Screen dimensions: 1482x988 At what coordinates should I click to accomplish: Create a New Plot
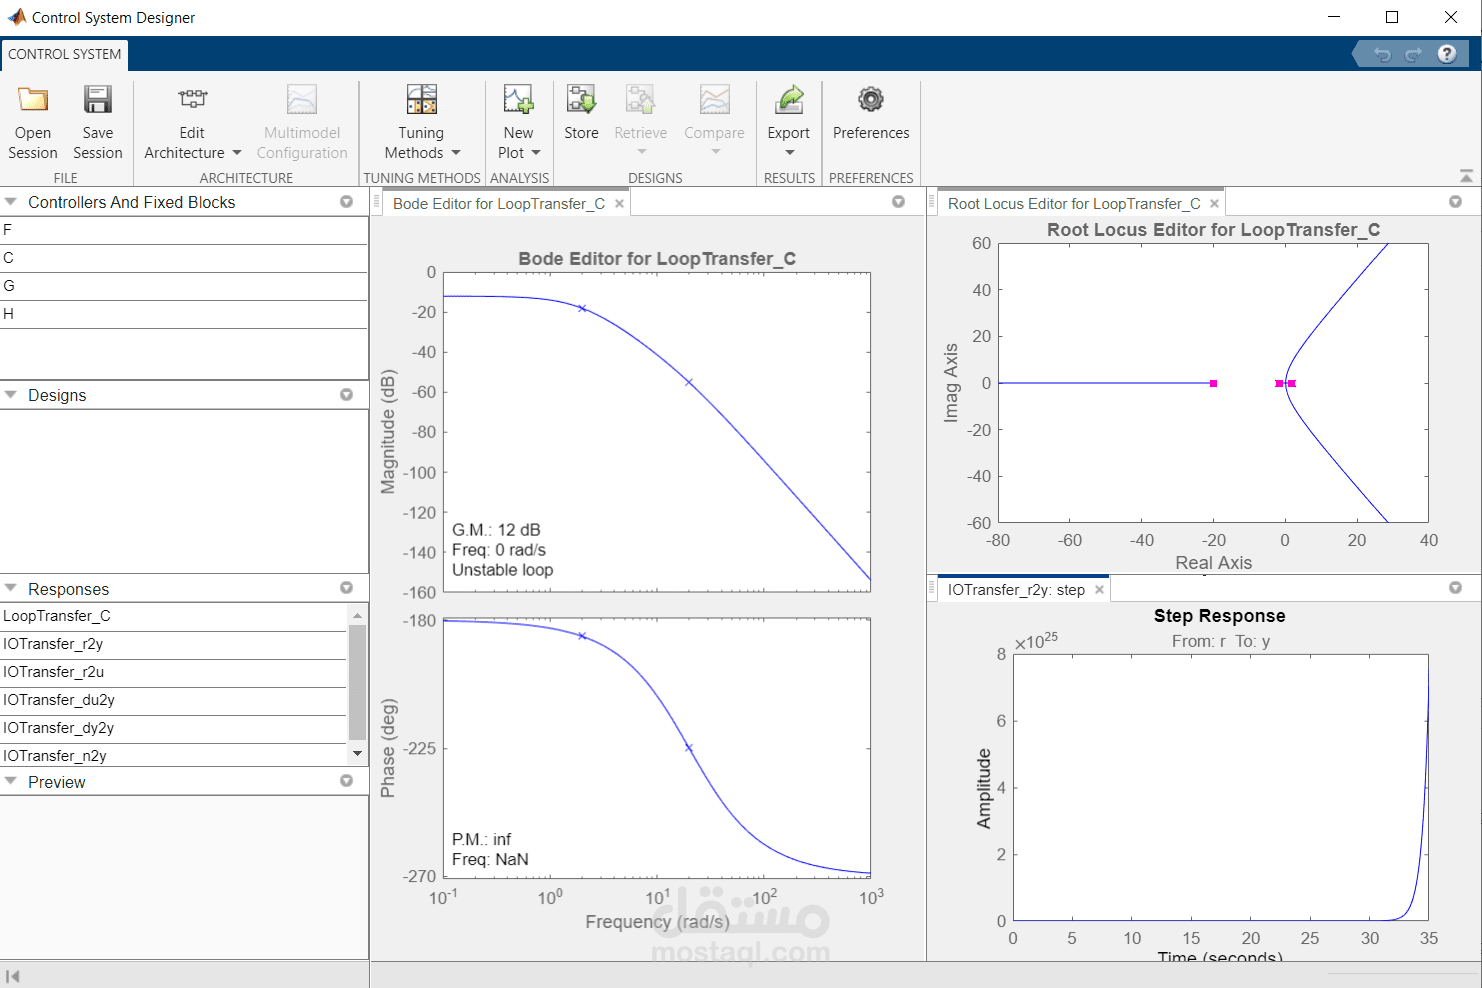[518, 110]
